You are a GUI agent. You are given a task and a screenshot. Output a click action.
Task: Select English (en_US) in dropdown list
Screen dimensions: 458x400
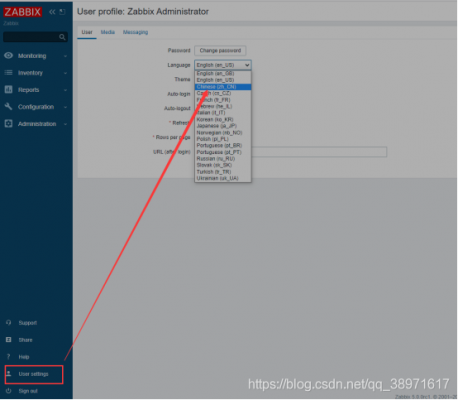pos(223,80)
